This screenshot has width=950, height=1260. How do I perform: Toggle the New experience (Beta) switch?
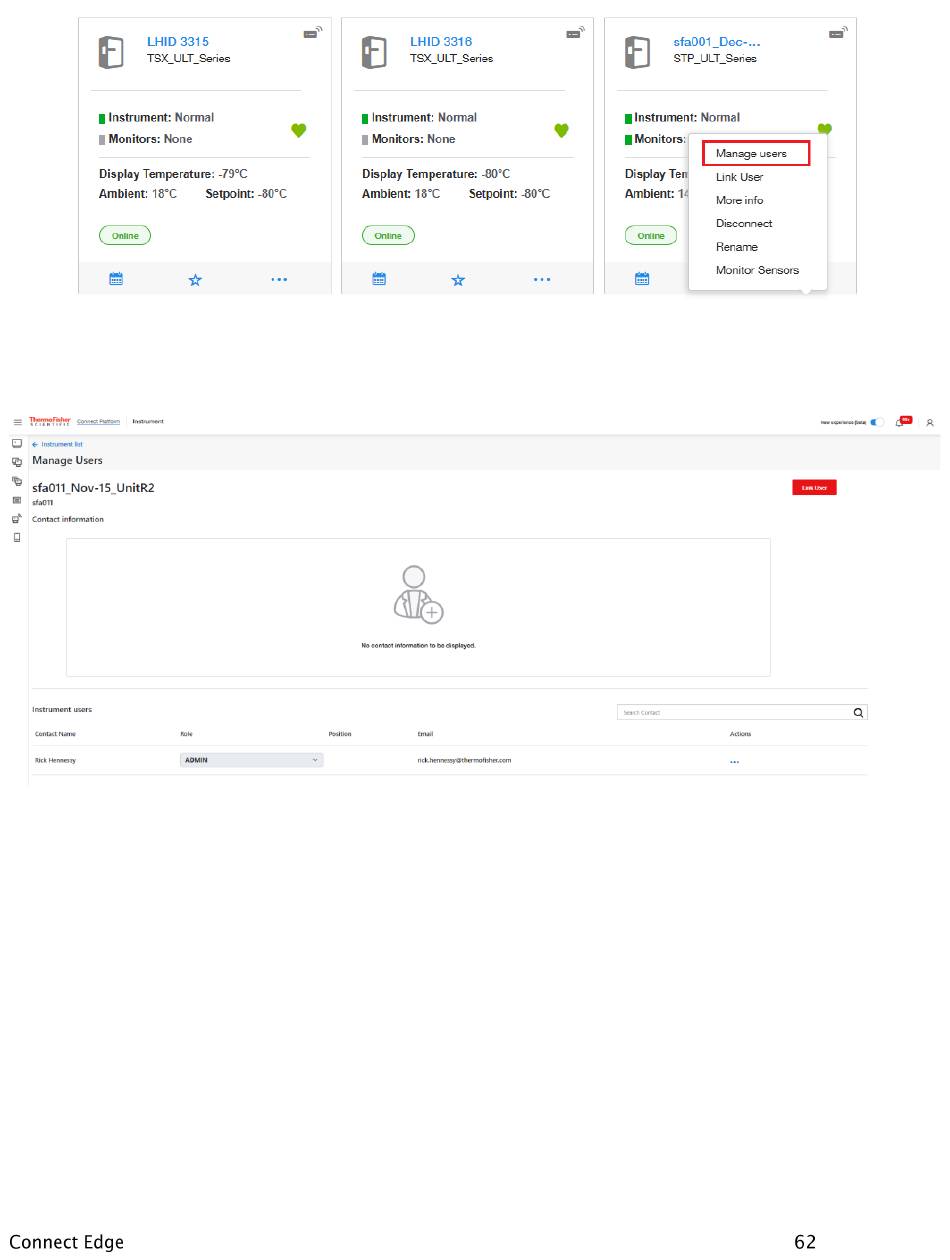pyautogui.click(x=877, y=422)
